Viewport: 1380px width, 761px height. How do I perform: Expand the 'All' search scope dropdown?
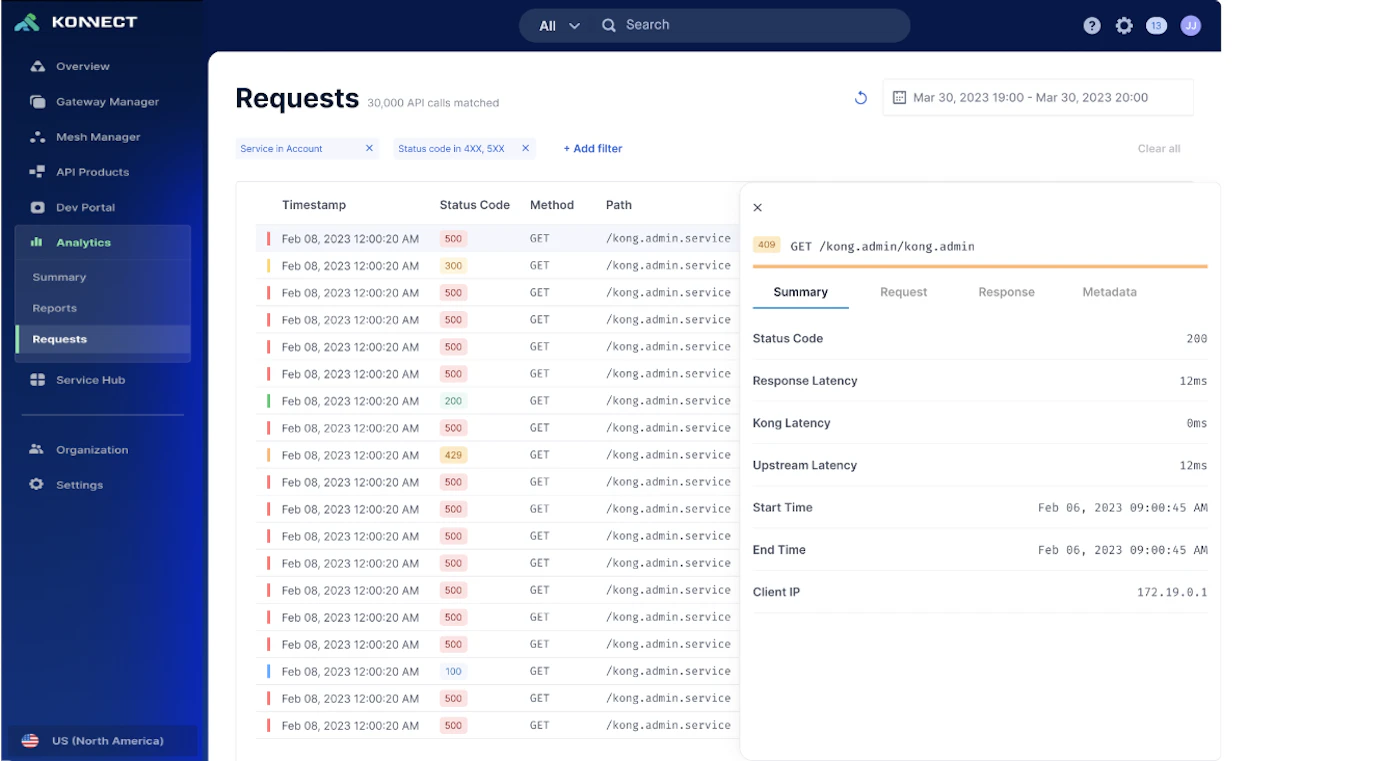tap(560, 26)
